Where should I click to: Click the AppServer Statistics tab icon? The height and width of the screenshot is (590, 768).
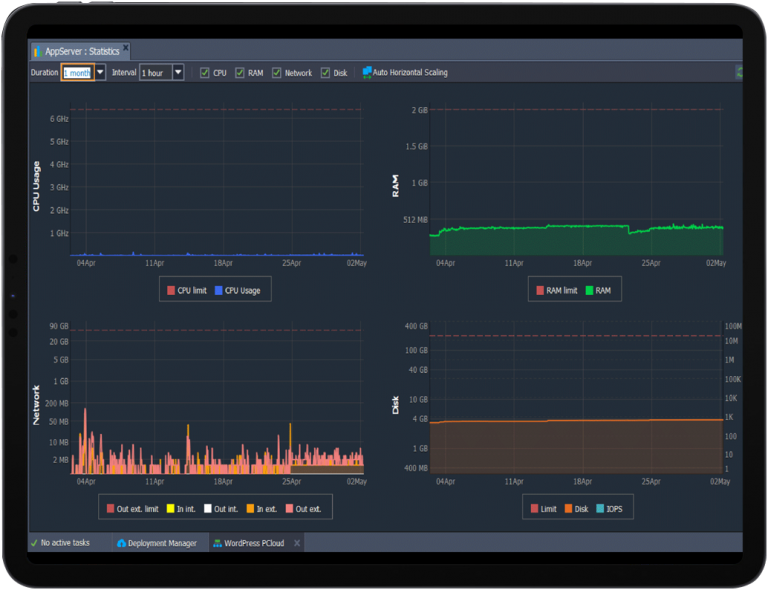click(x=38, y=51)
